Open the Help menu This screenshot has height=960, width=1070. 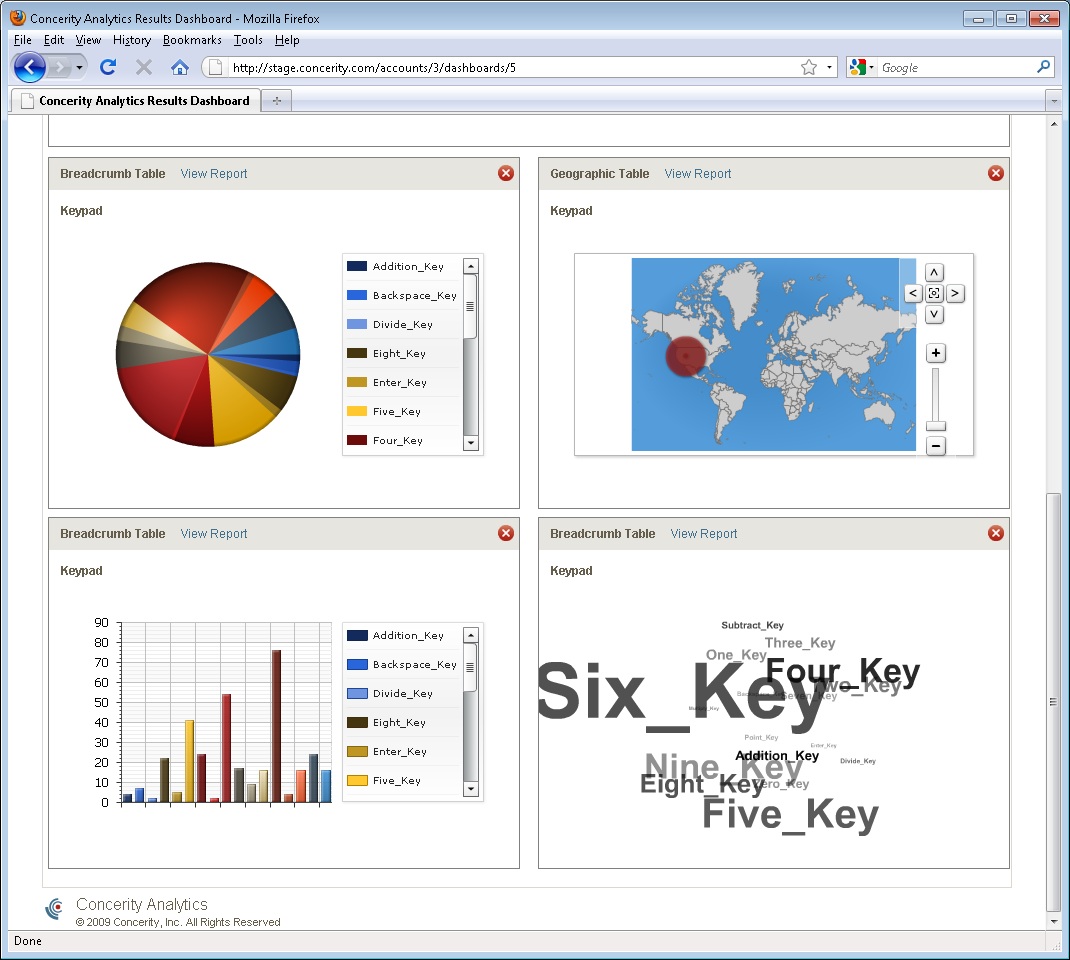[x=287, y=40]
